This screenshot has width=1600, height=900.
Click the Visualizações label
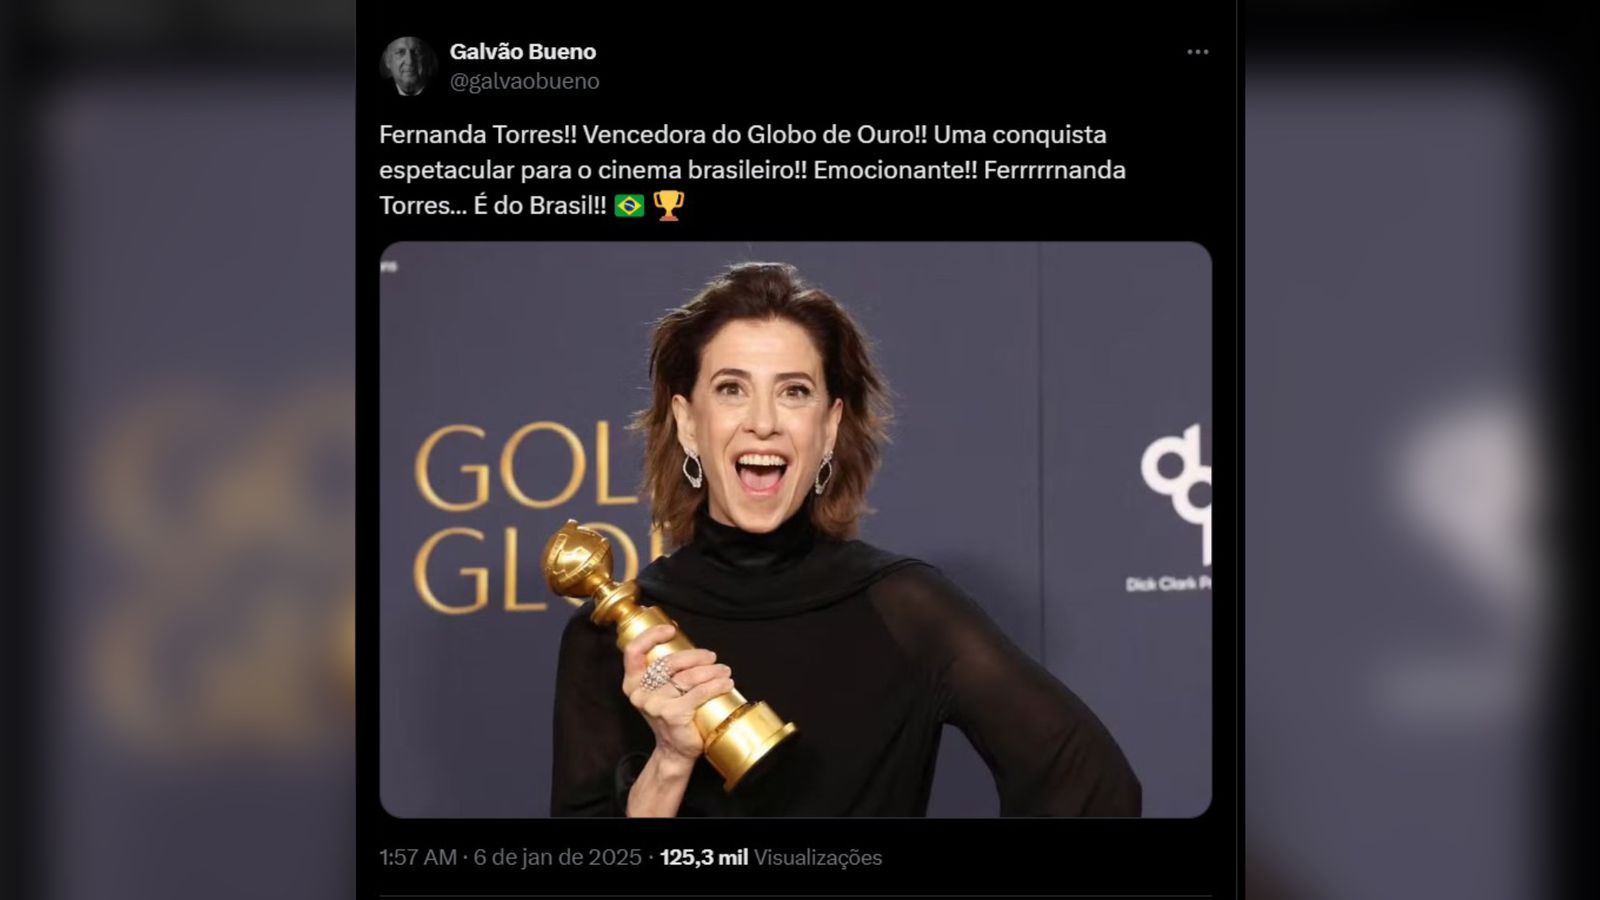817,858
